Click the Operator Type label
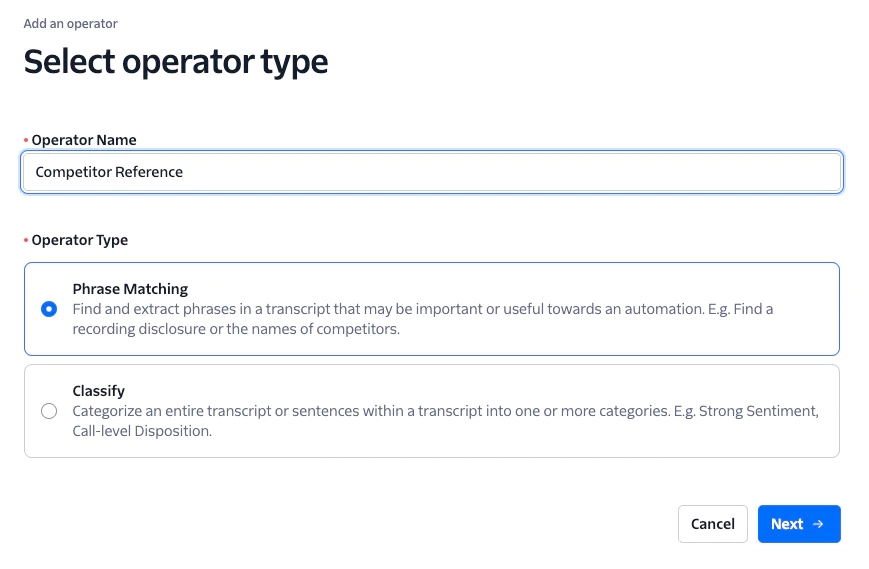 pos(80,240)
